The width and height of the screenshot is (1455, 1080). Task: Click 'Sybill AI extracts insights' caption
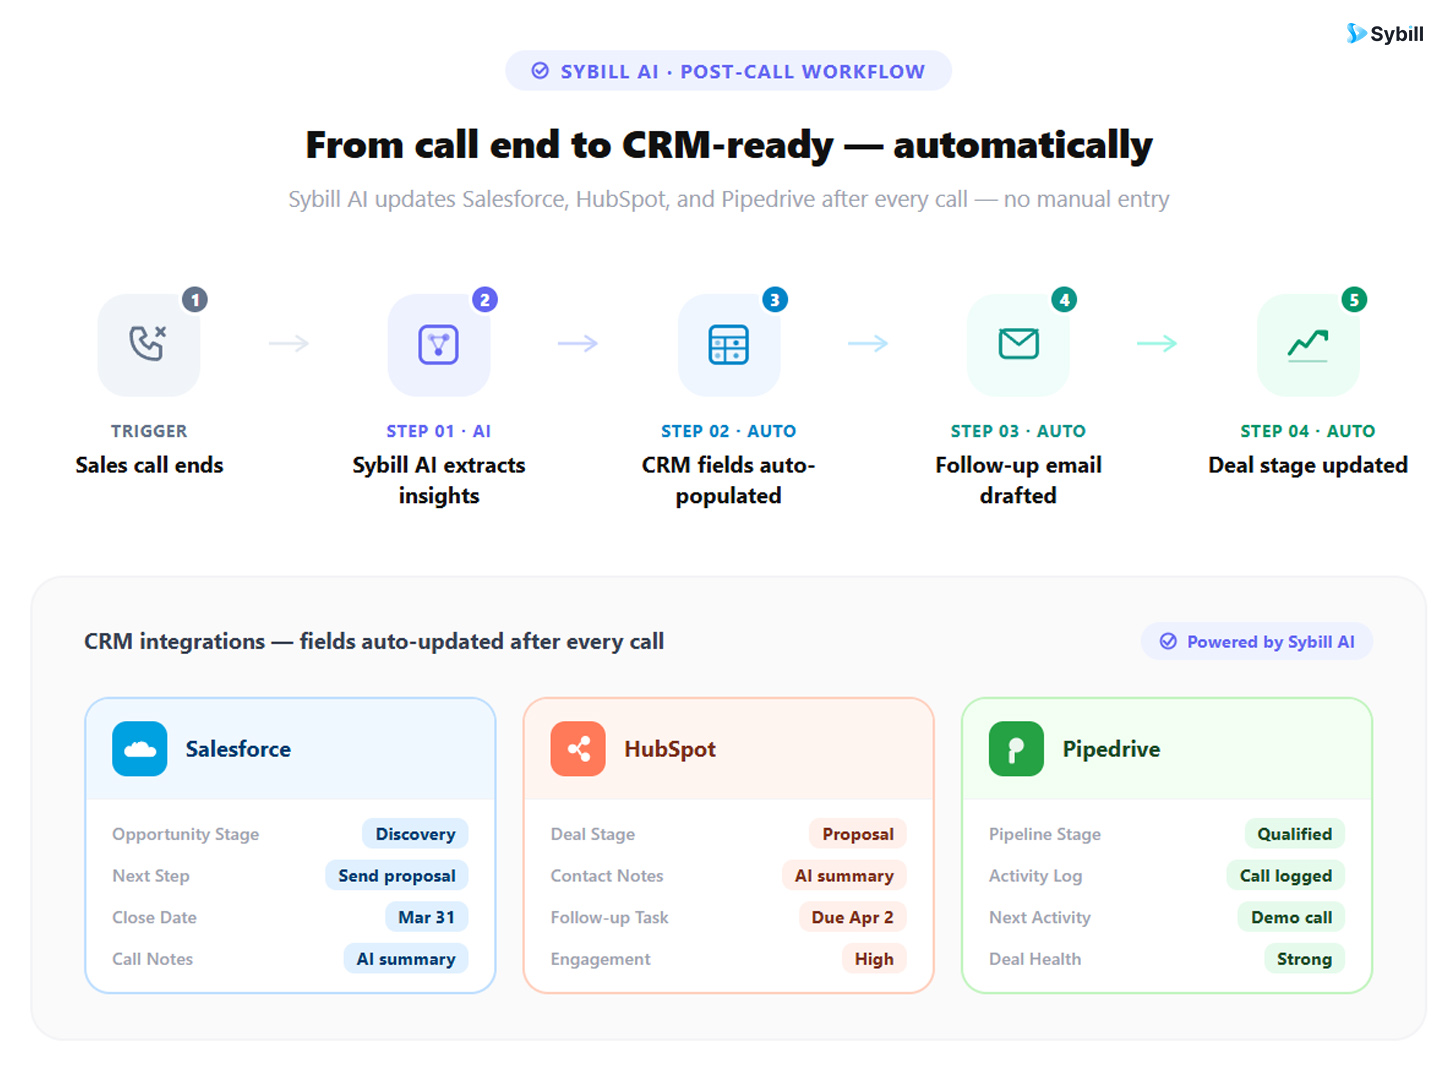point(438,480)
